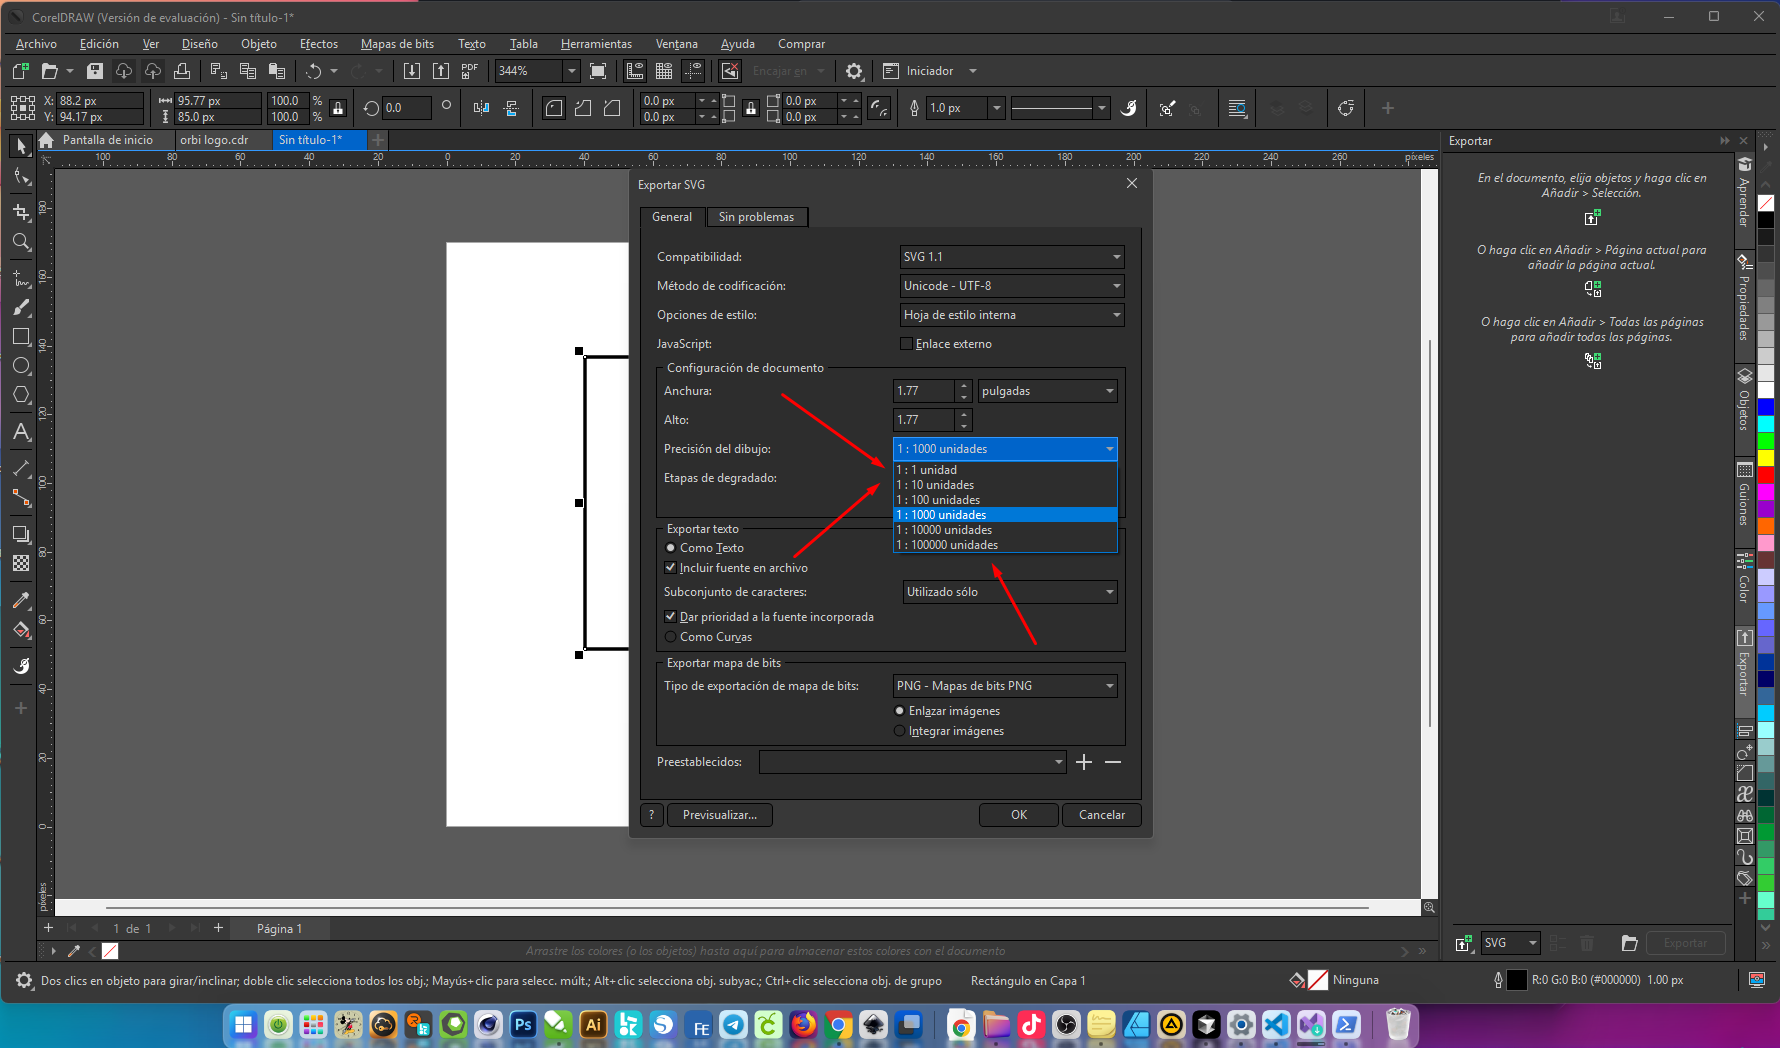This screenshot has width=1780, height=1048.
Task: Click the Save icon in the toolbar
Action: 95,71
